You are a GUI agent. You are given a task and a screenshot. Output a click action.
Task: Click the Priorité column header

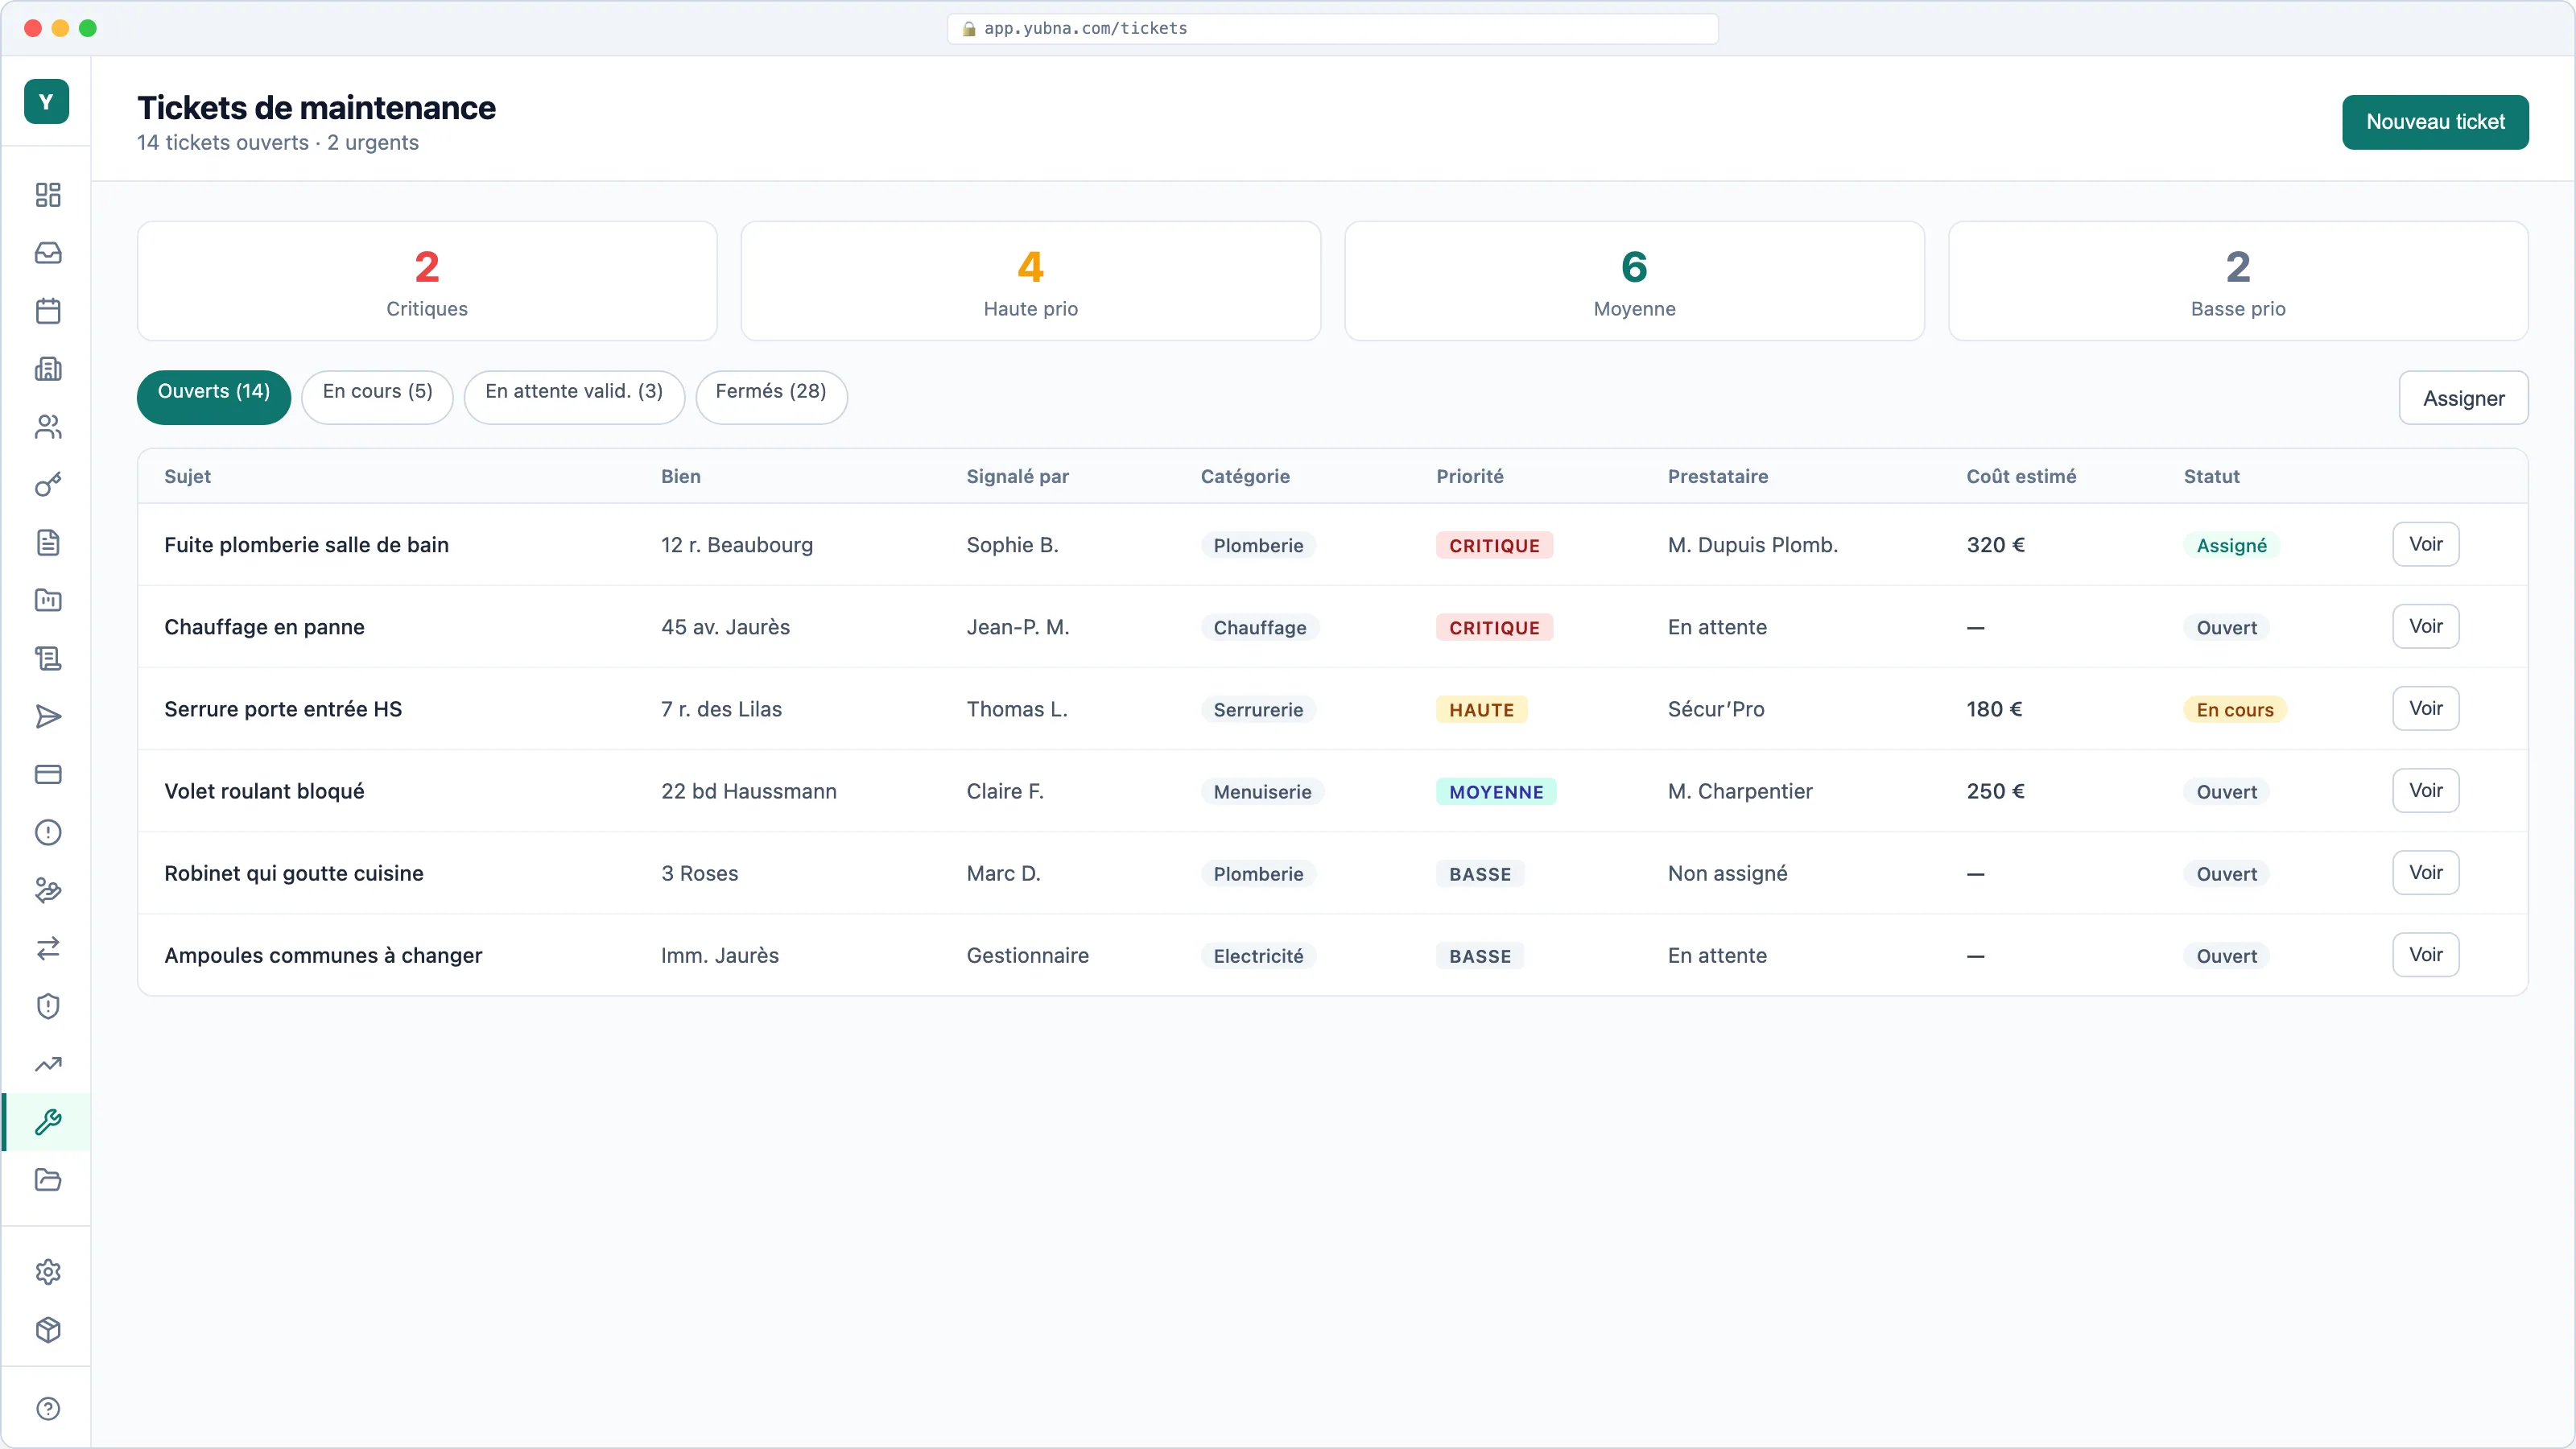tap(1470, 476)
